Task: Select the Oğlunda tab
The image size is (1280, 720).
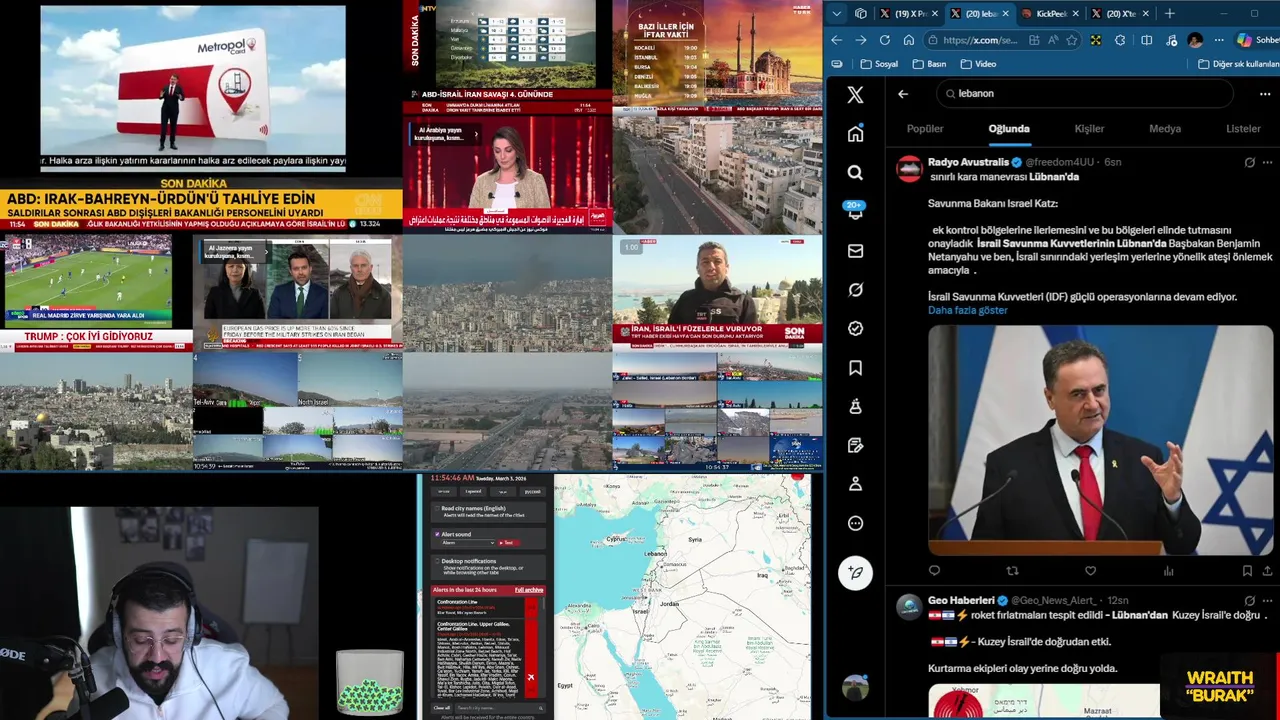Action: pyautogui.click(x=1009, y=129)
